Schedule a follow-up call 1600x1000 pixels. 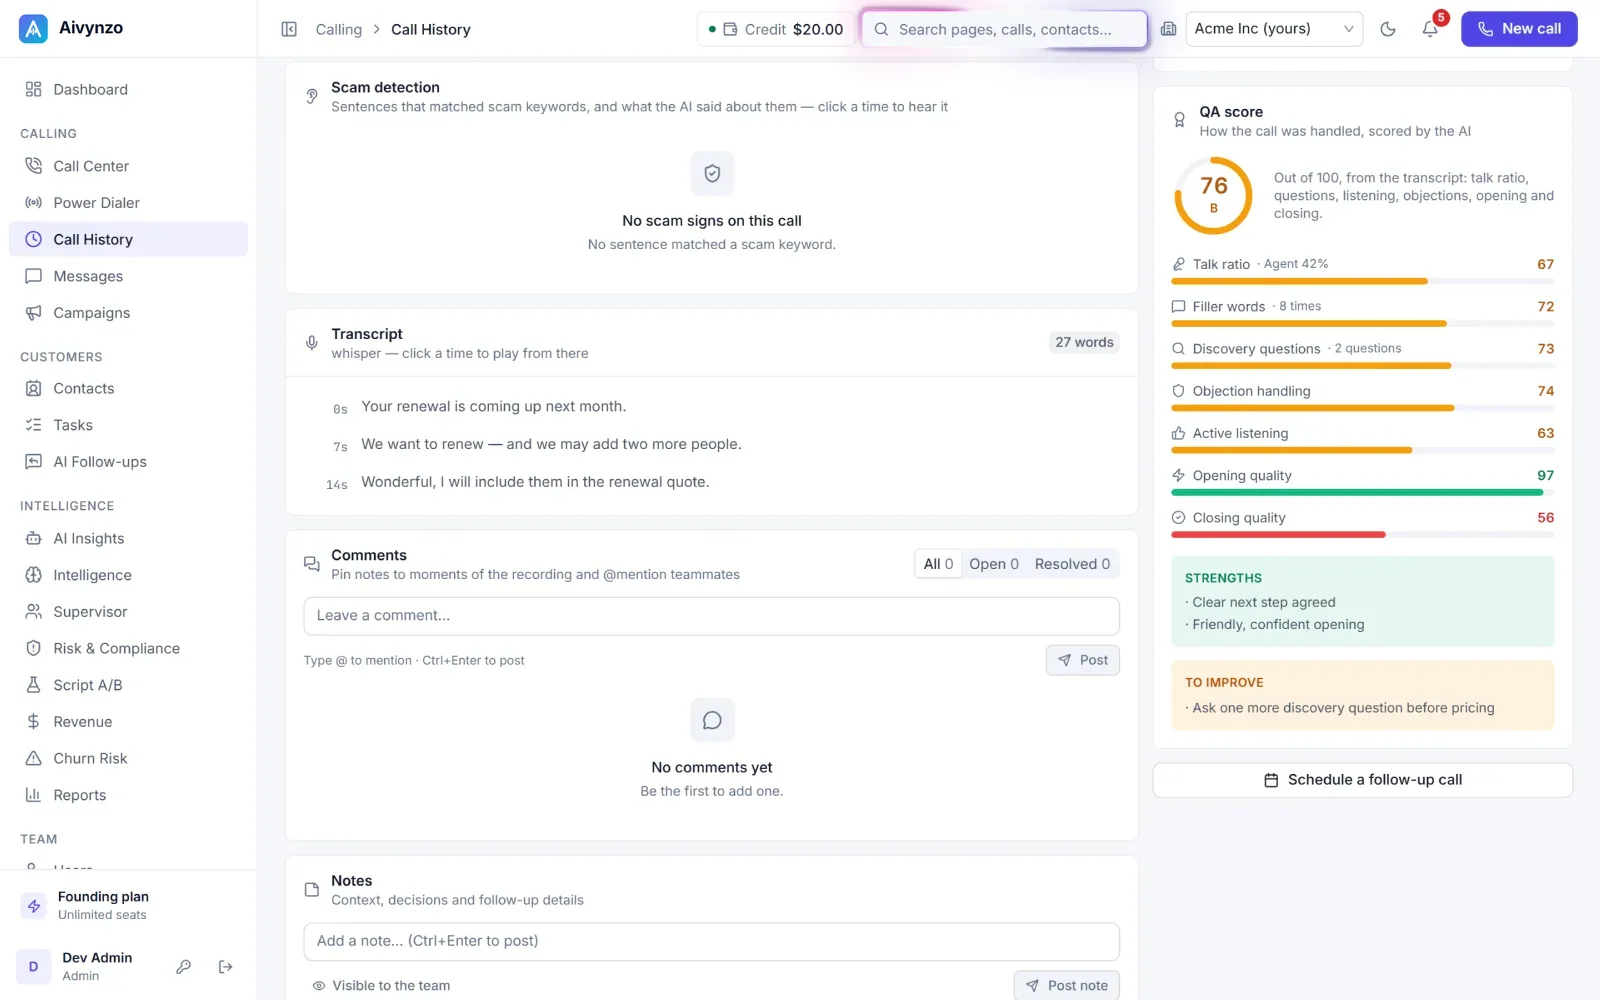(1362, 780)
